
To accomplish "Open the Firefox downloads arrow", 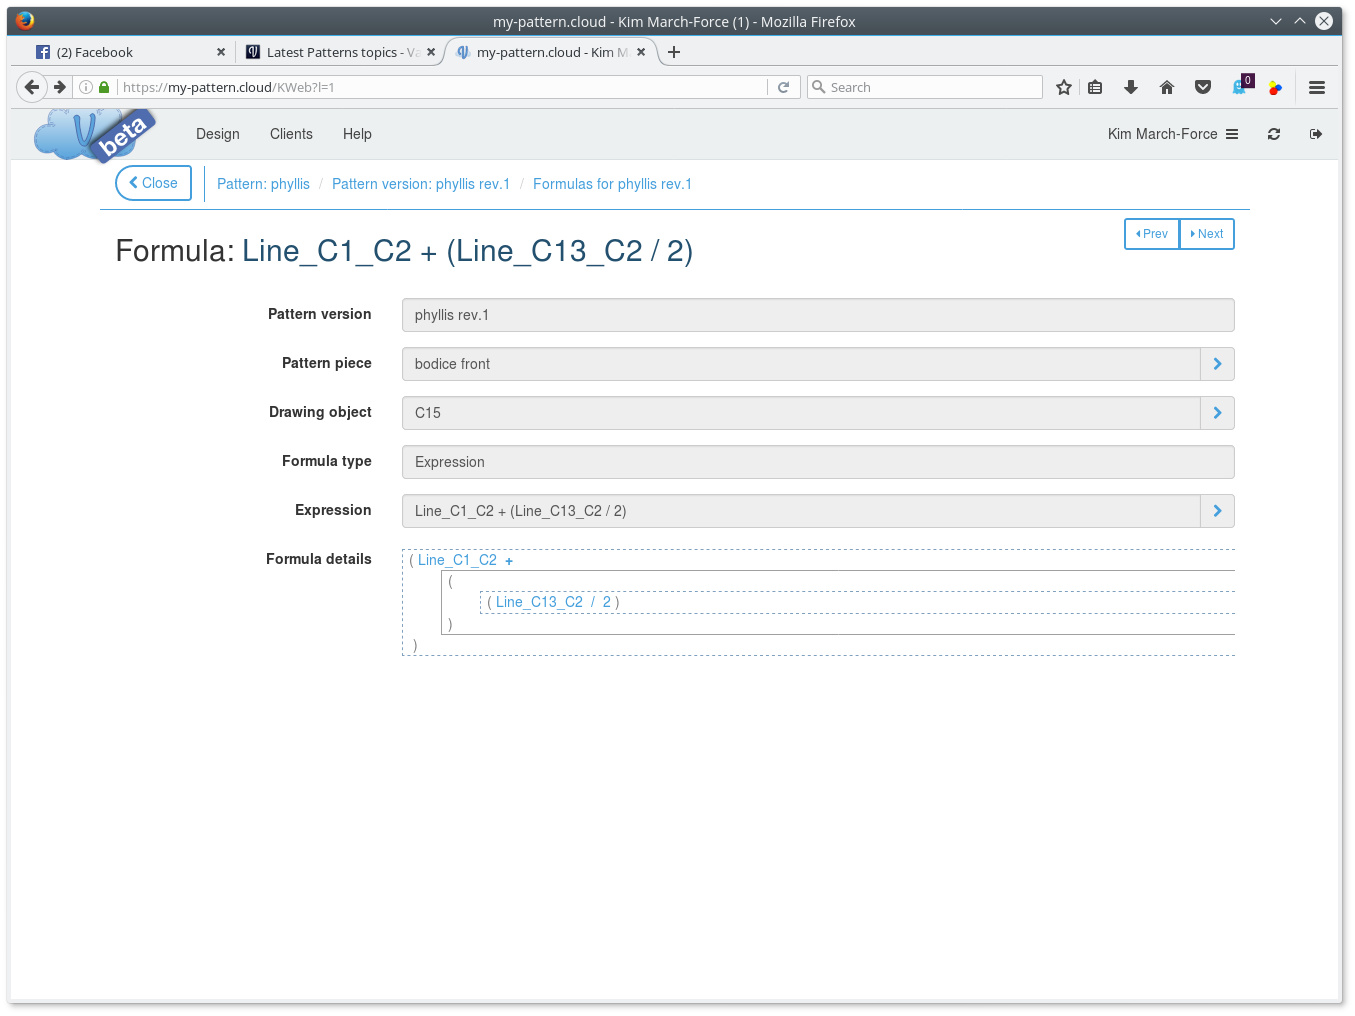I will (x=1130, y=88).
